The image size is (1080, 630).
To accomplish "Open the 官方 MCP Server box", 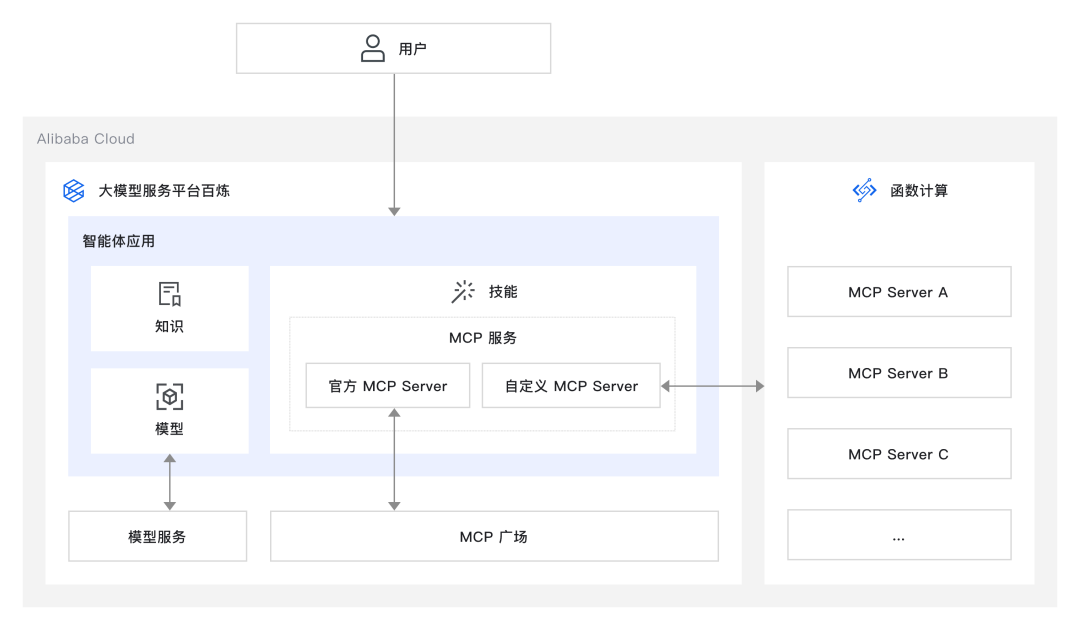I will click(x=387, y=385).
